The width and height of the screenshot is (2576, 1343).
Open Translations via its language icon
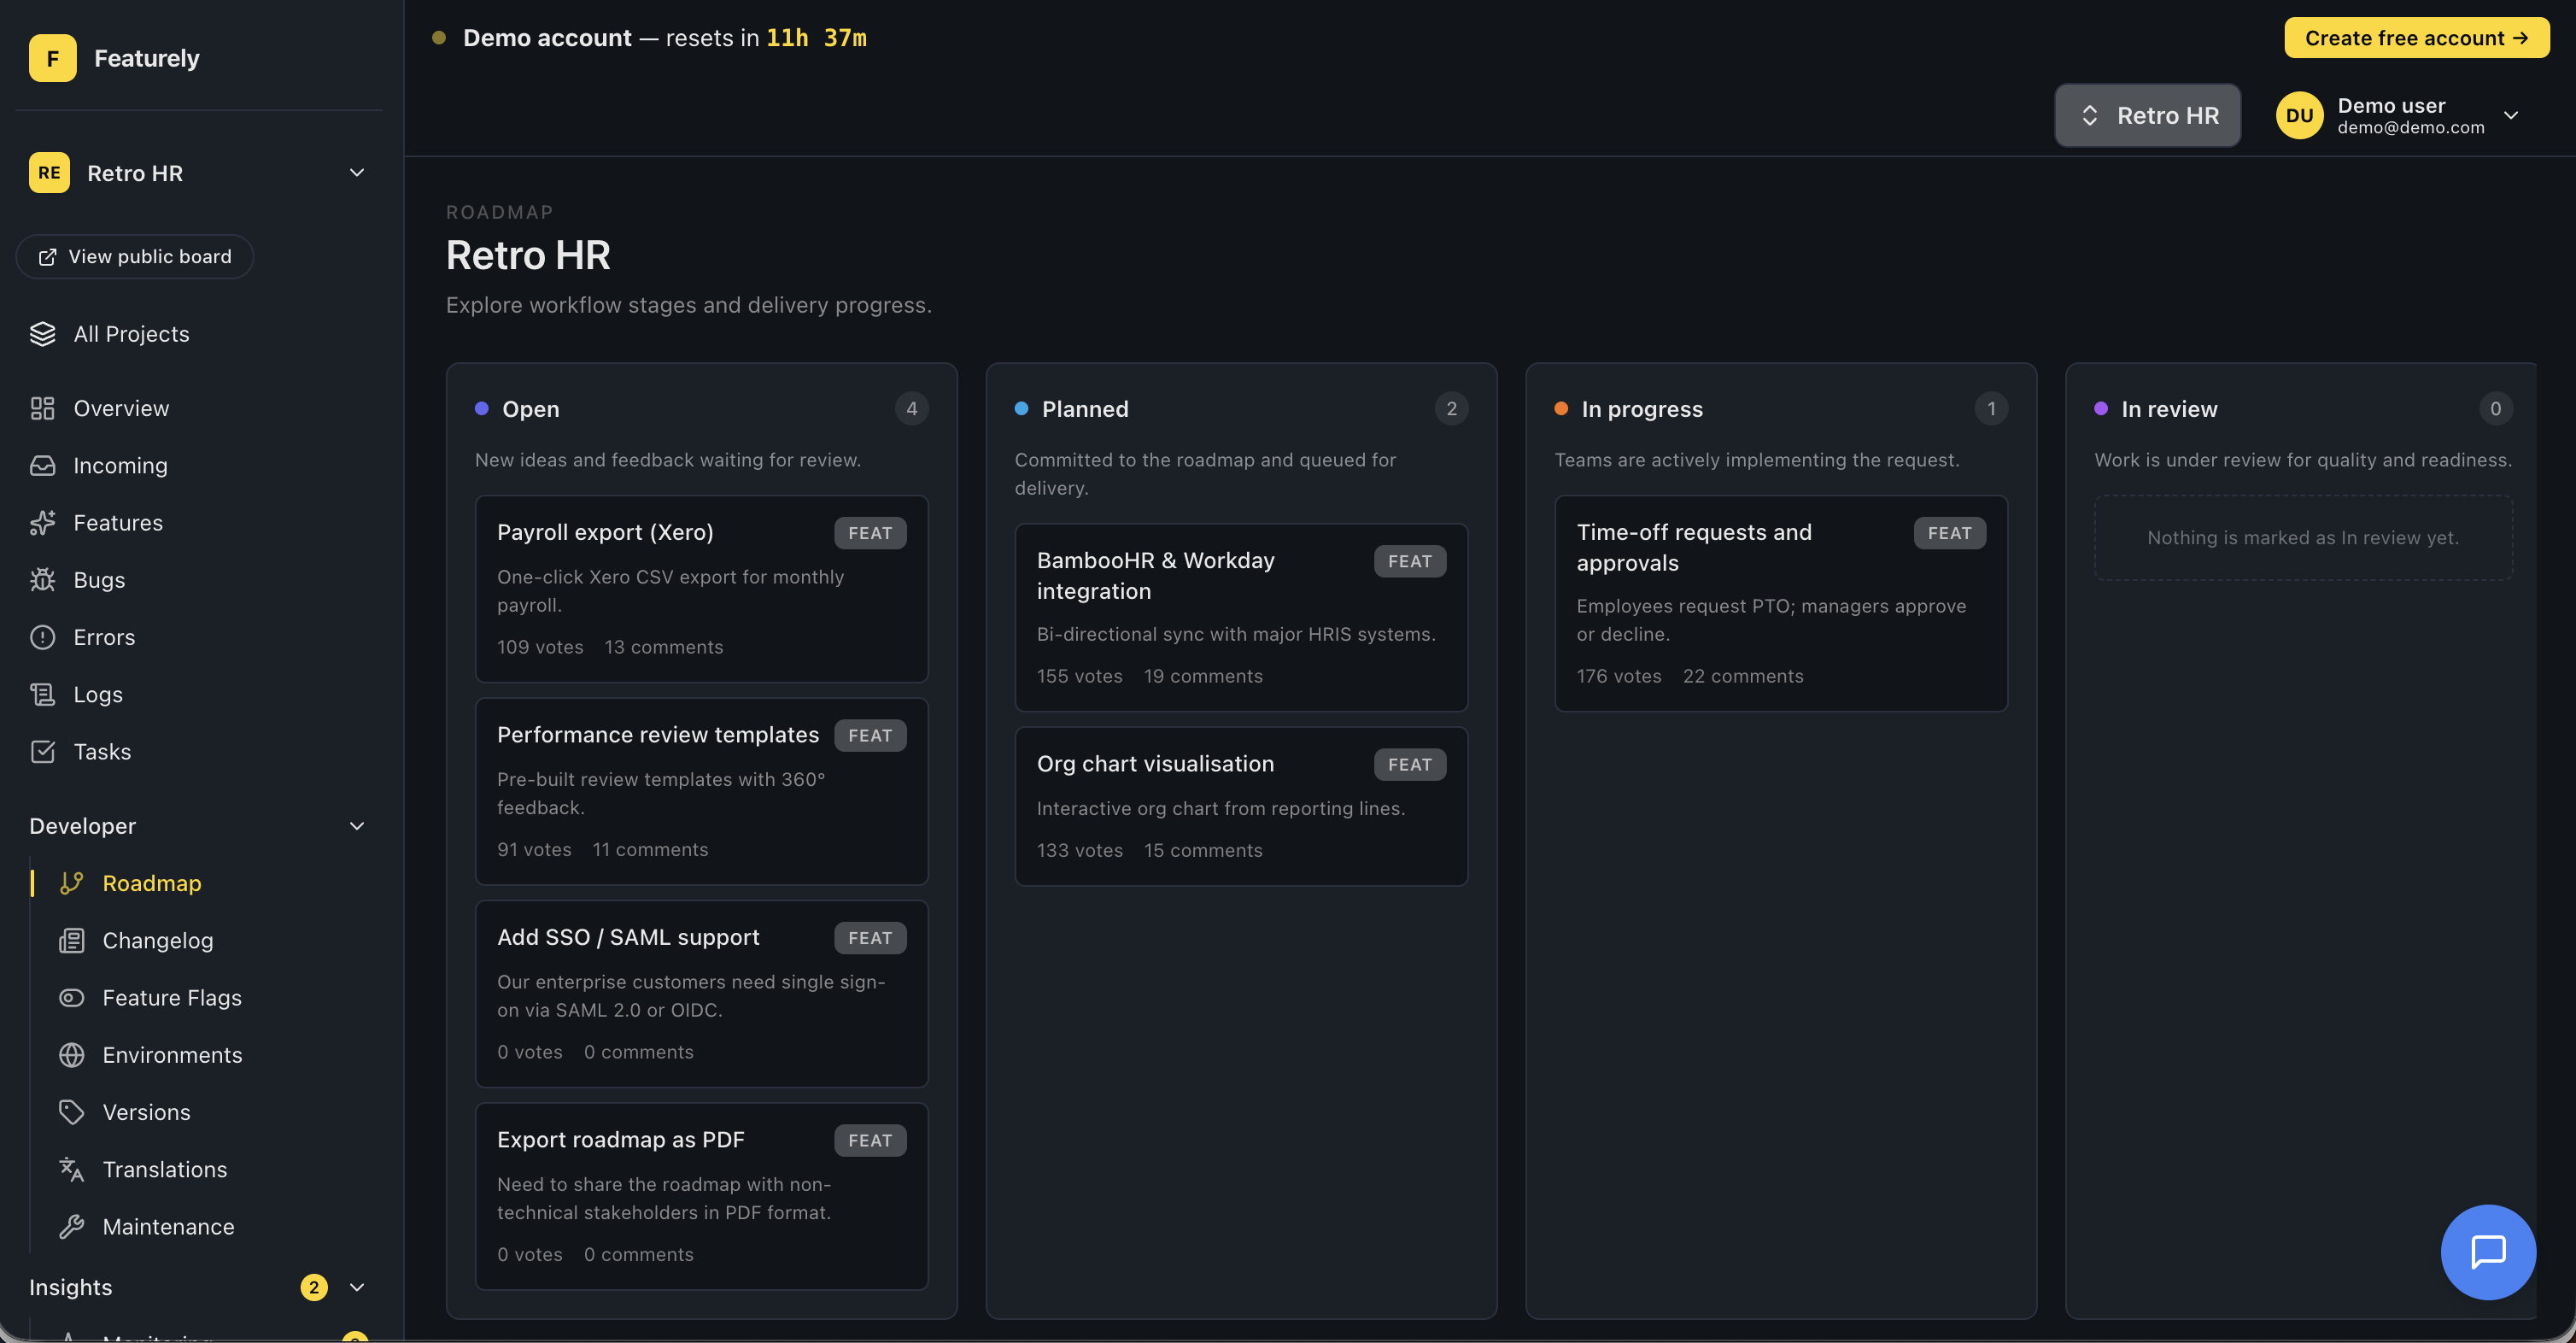coord(71,1169)
